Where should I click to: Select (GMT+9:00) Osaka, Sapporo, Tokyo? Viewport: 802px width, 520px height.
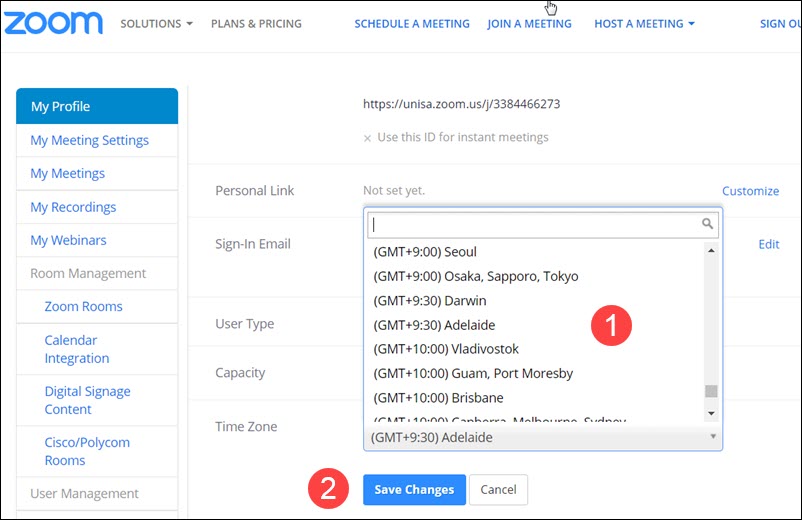(534, 276)
